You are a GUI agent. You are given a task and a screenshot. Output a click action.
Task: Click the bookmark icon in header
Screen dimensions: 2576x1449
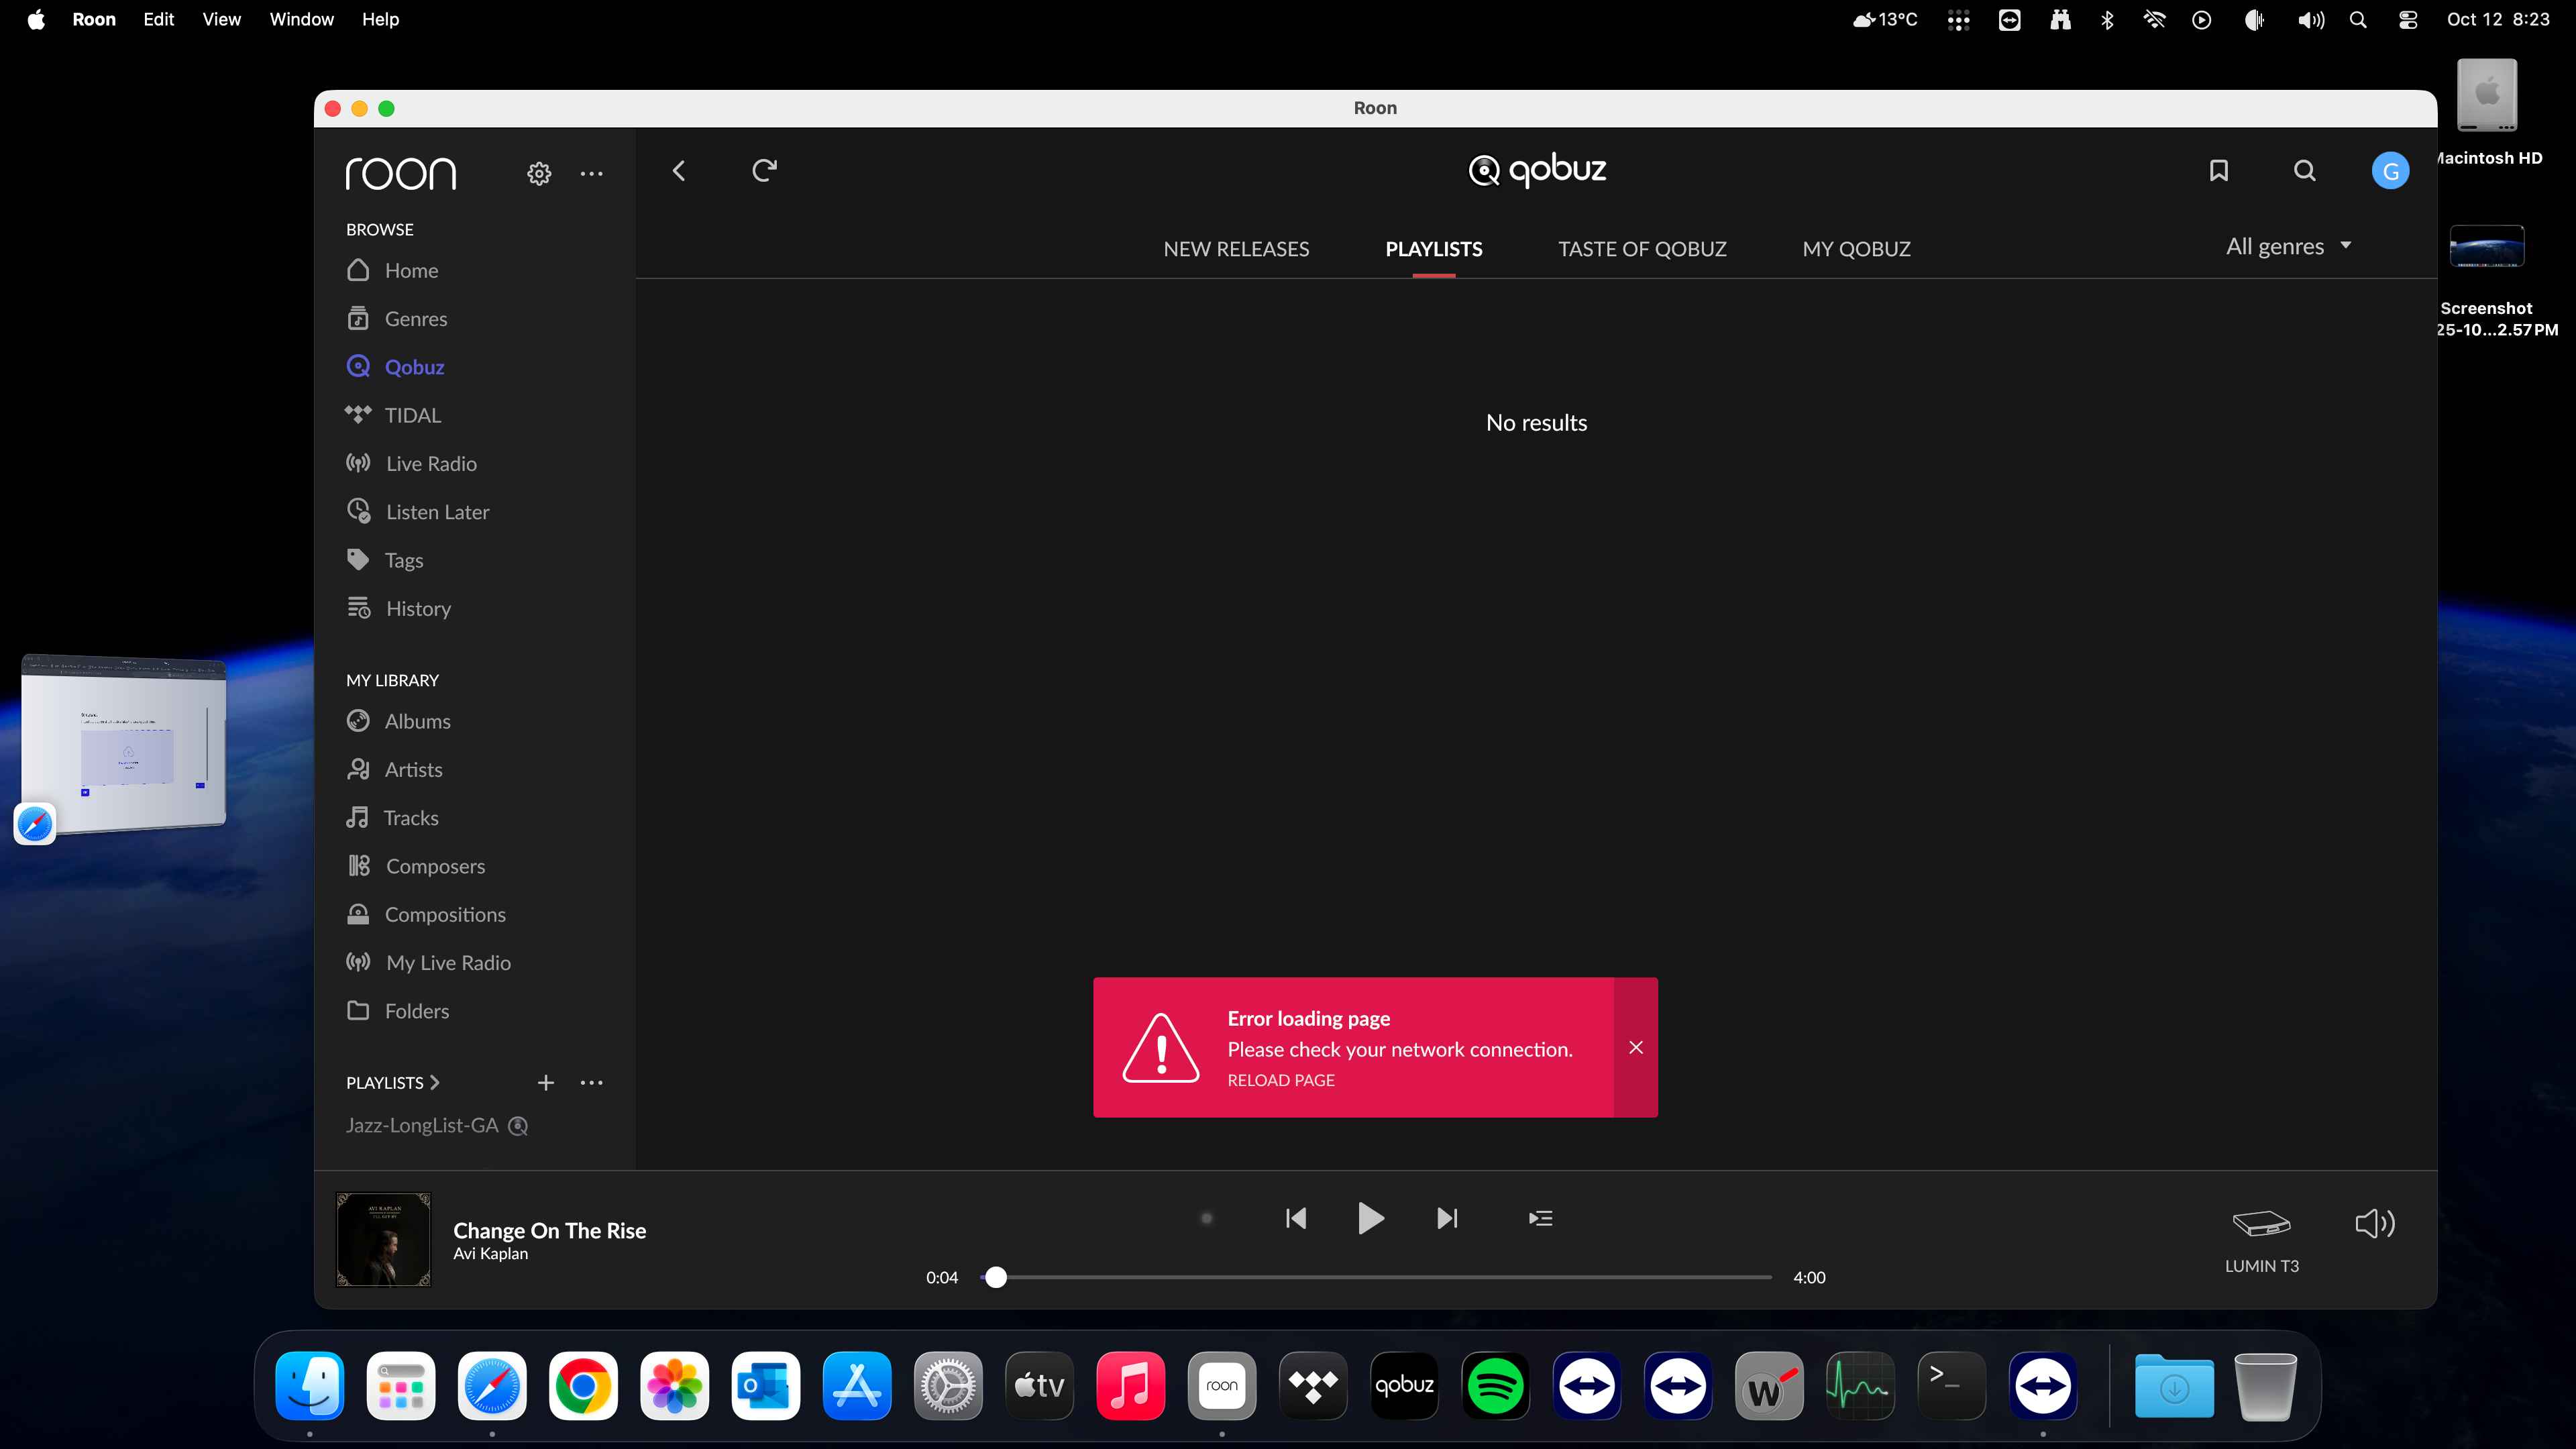coord(2218,171)
